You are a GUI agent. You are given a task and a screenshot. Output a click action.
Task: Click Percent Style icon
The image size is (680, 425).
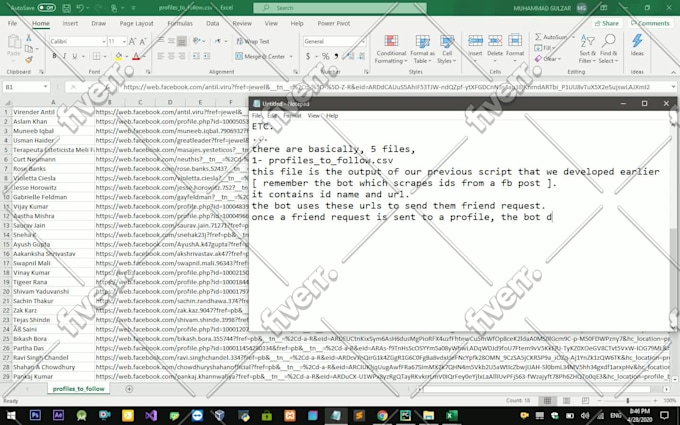(325, 56)
